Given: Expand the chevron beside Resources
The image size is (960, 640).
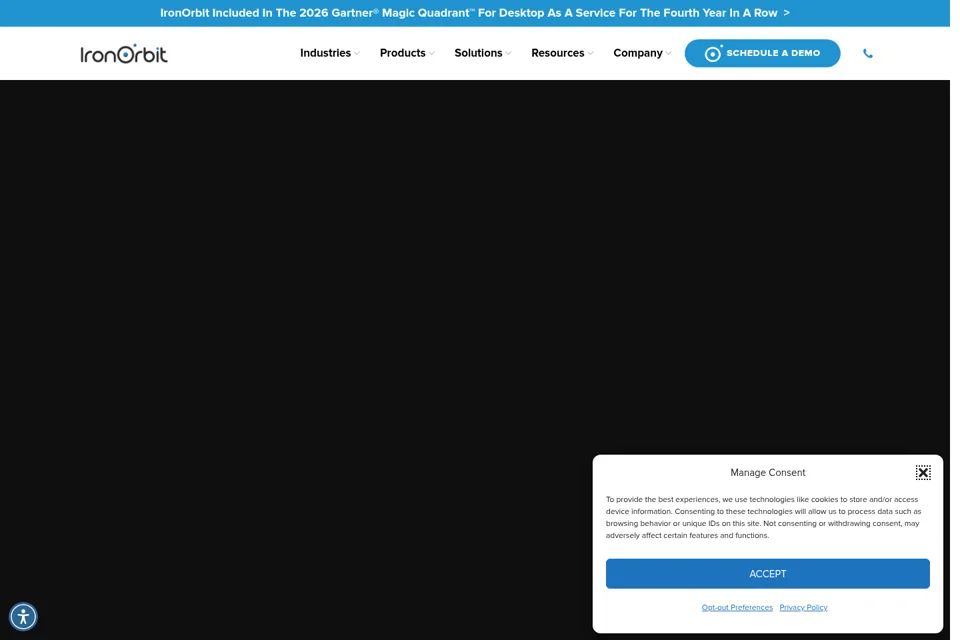Looking at the screenshot, I should [x=590, y=54].
